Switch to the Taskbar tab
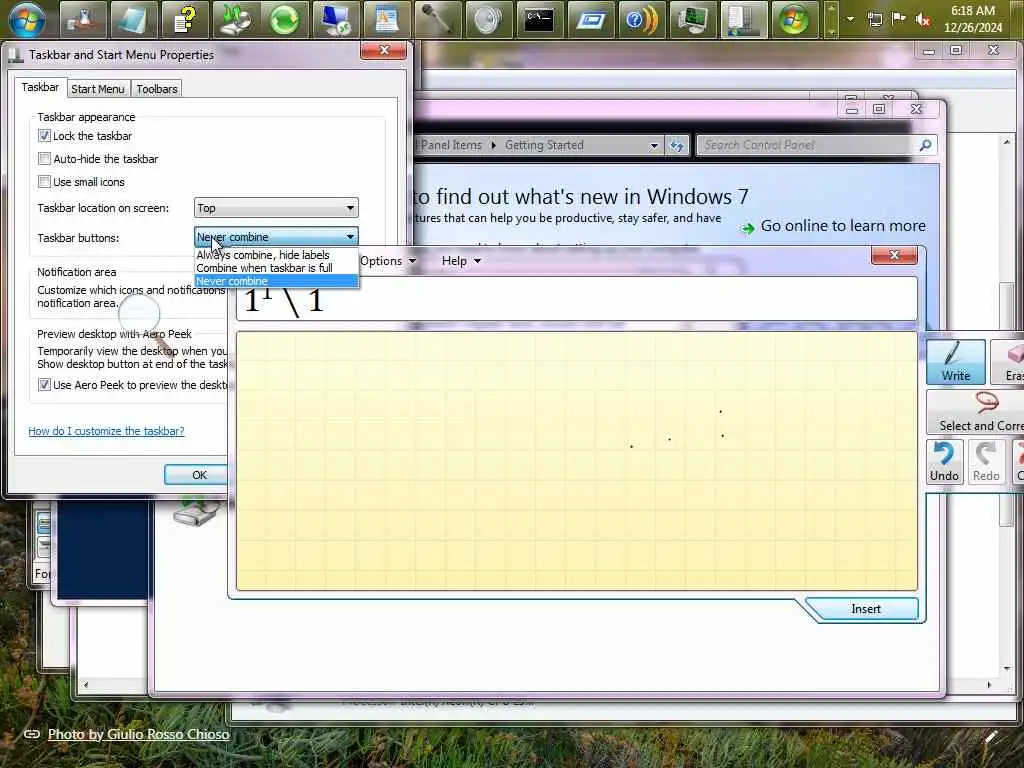This screenshot has width=1024, height=768. coord(40,87)
